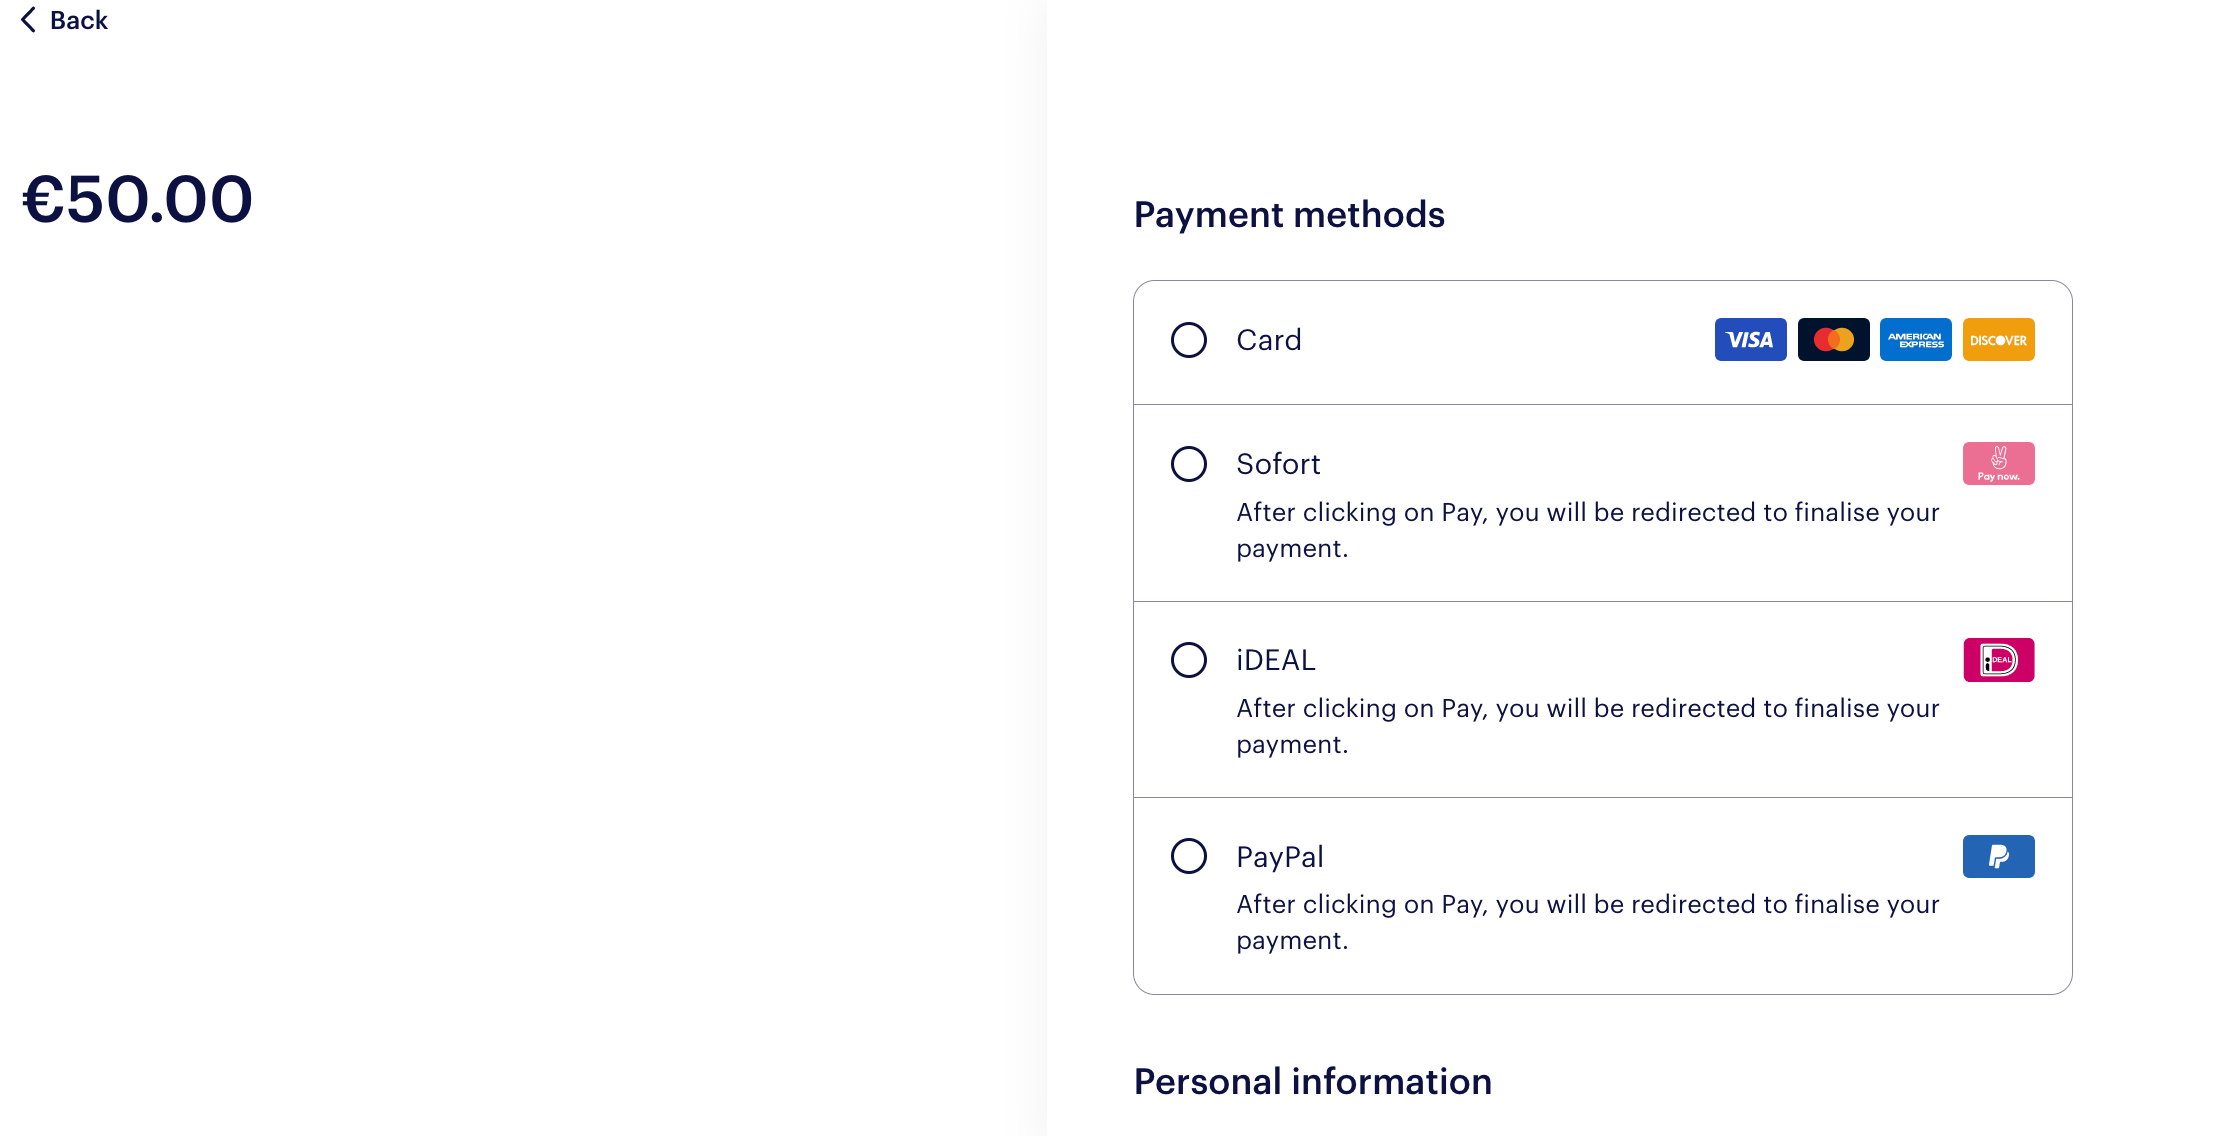The image size is (2240, 1136).
Task: Click the pink Sofort Pay now icon
Action: click(1998, 464)
